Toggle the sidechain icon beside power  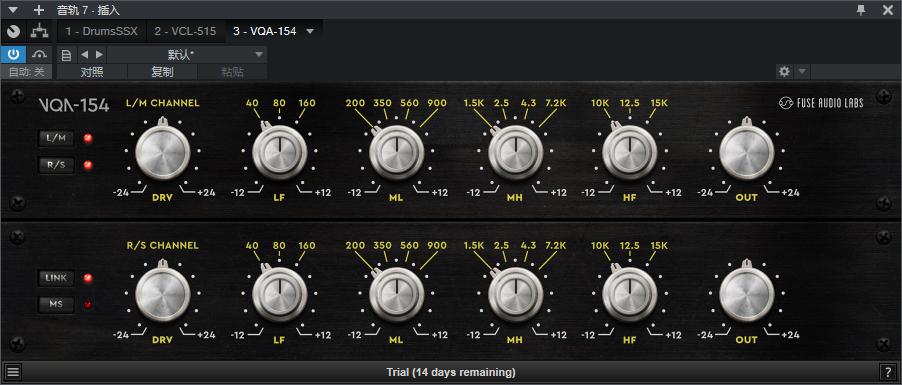tap(39, 55)
